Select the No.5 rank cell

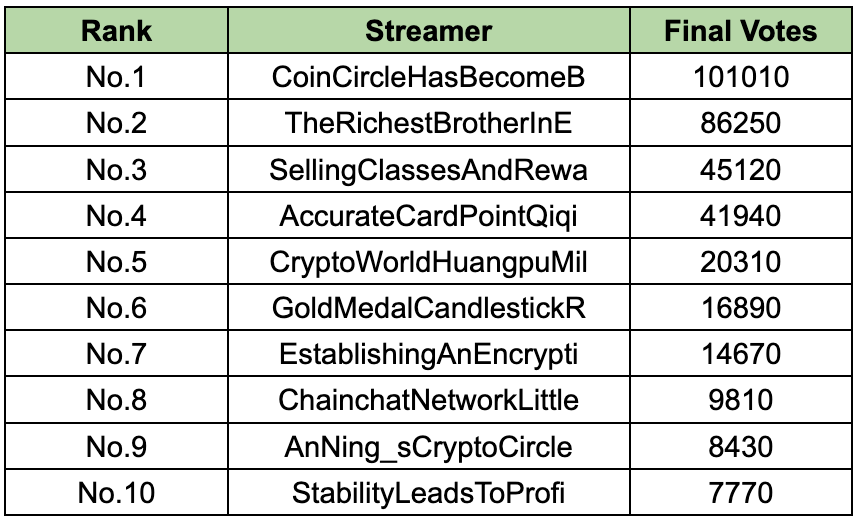pyautogui.click(x=116, y=262)
